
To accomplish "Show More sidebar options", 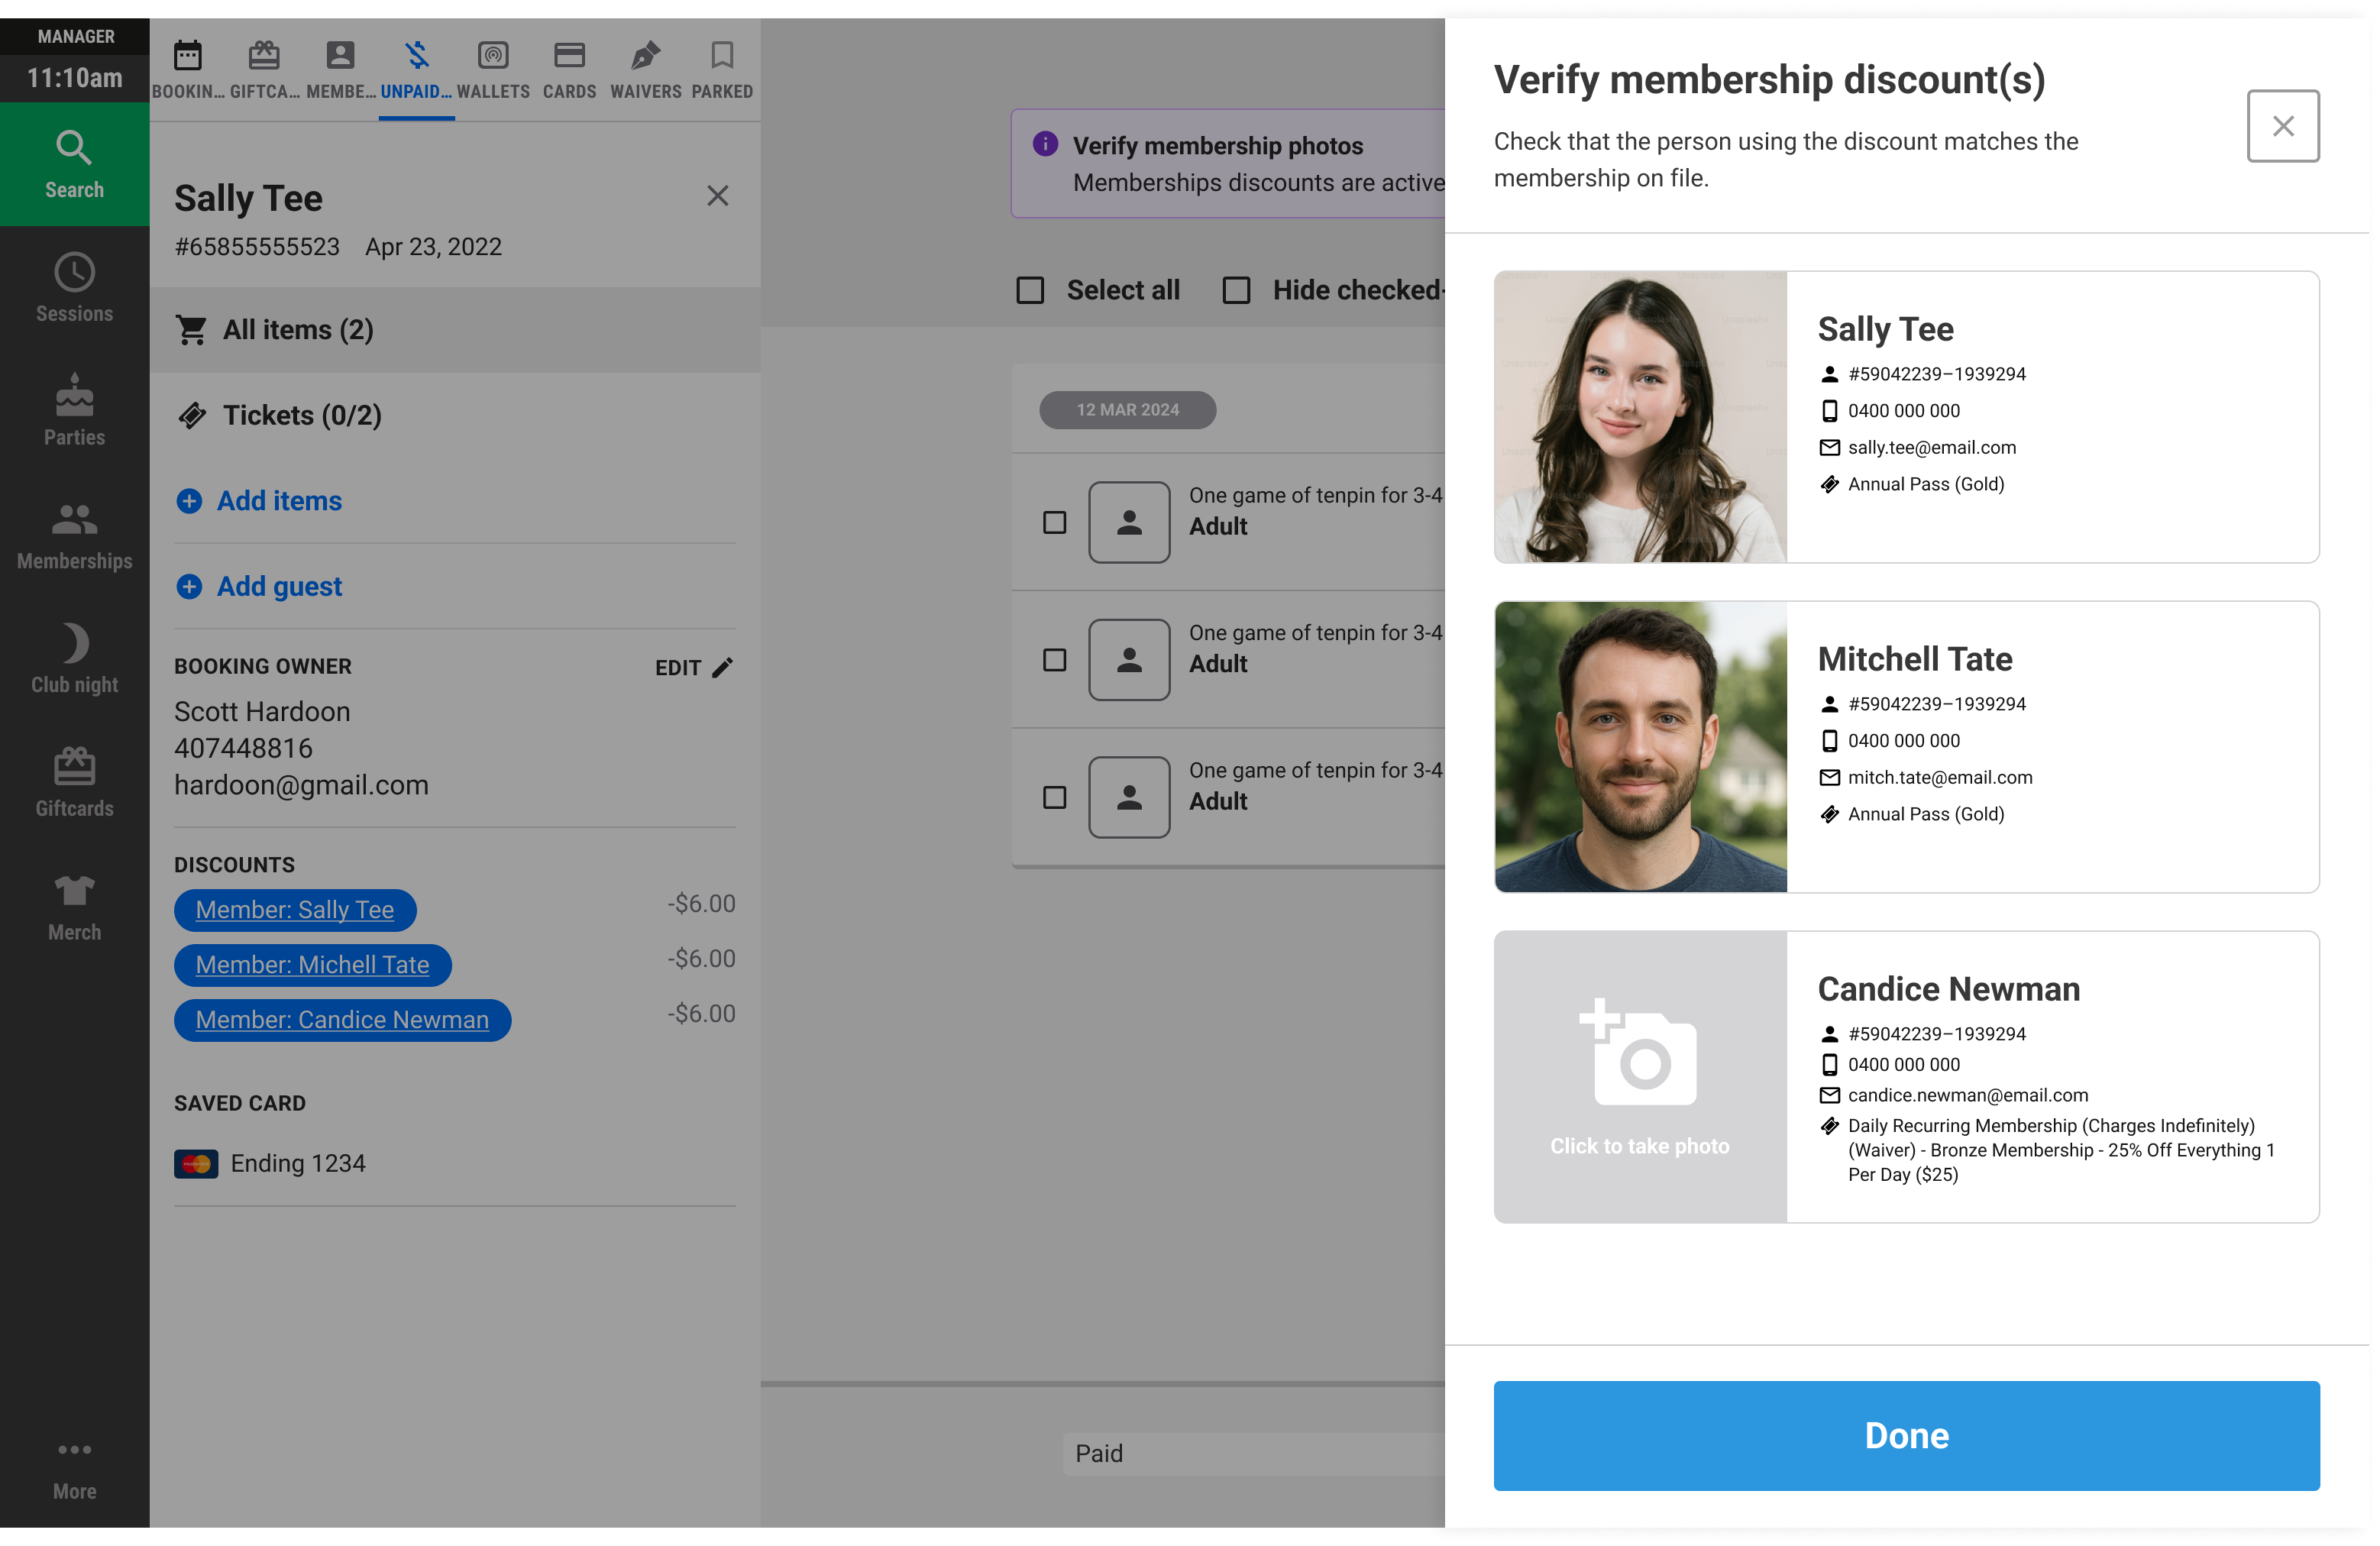I will click(75, 1470).
